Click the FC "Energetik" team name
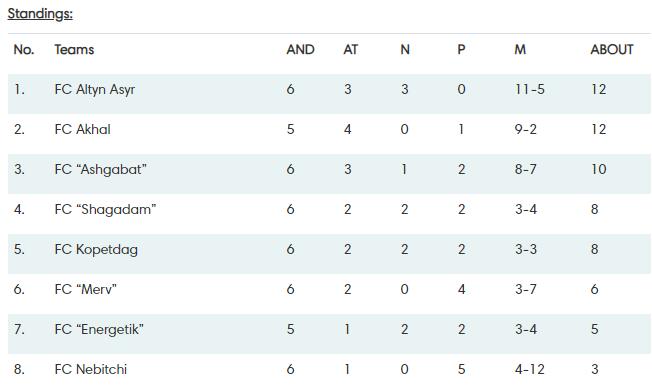Viewport: 652px width, 392px height. (x=99, y=329)
